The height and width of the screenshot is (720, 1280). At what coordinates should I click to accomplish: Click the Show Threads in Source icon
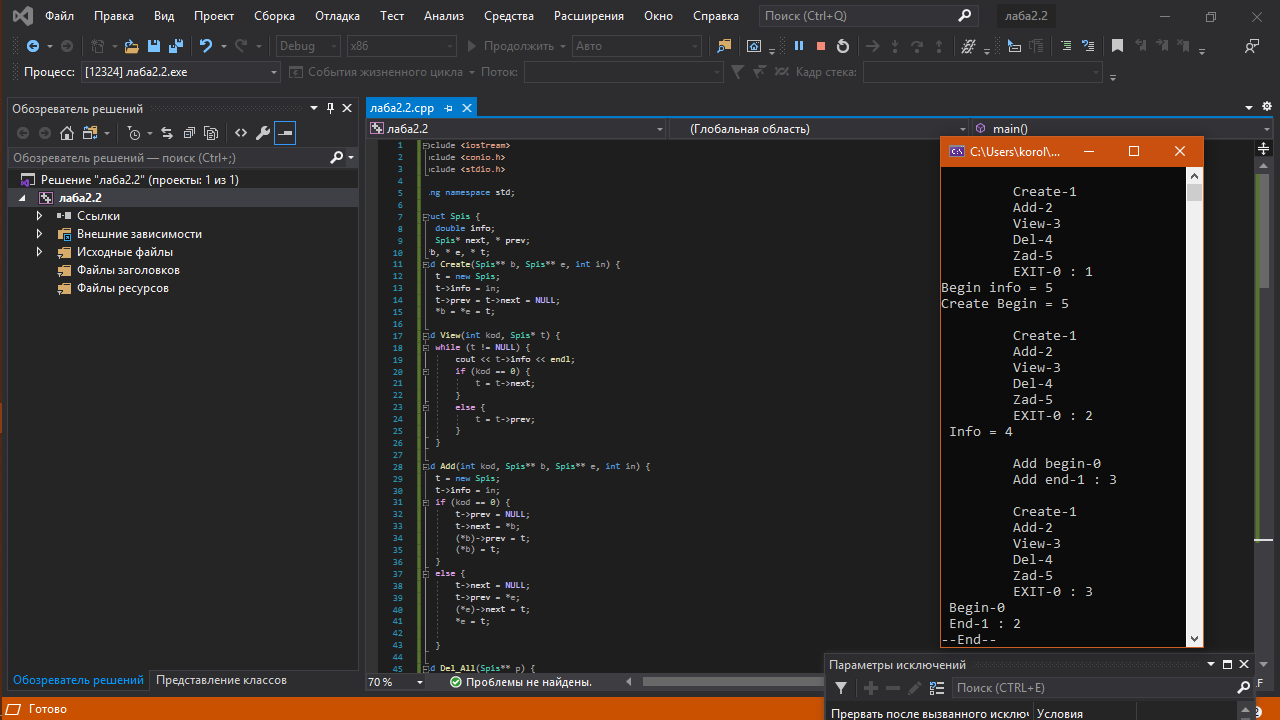(967, 46)
